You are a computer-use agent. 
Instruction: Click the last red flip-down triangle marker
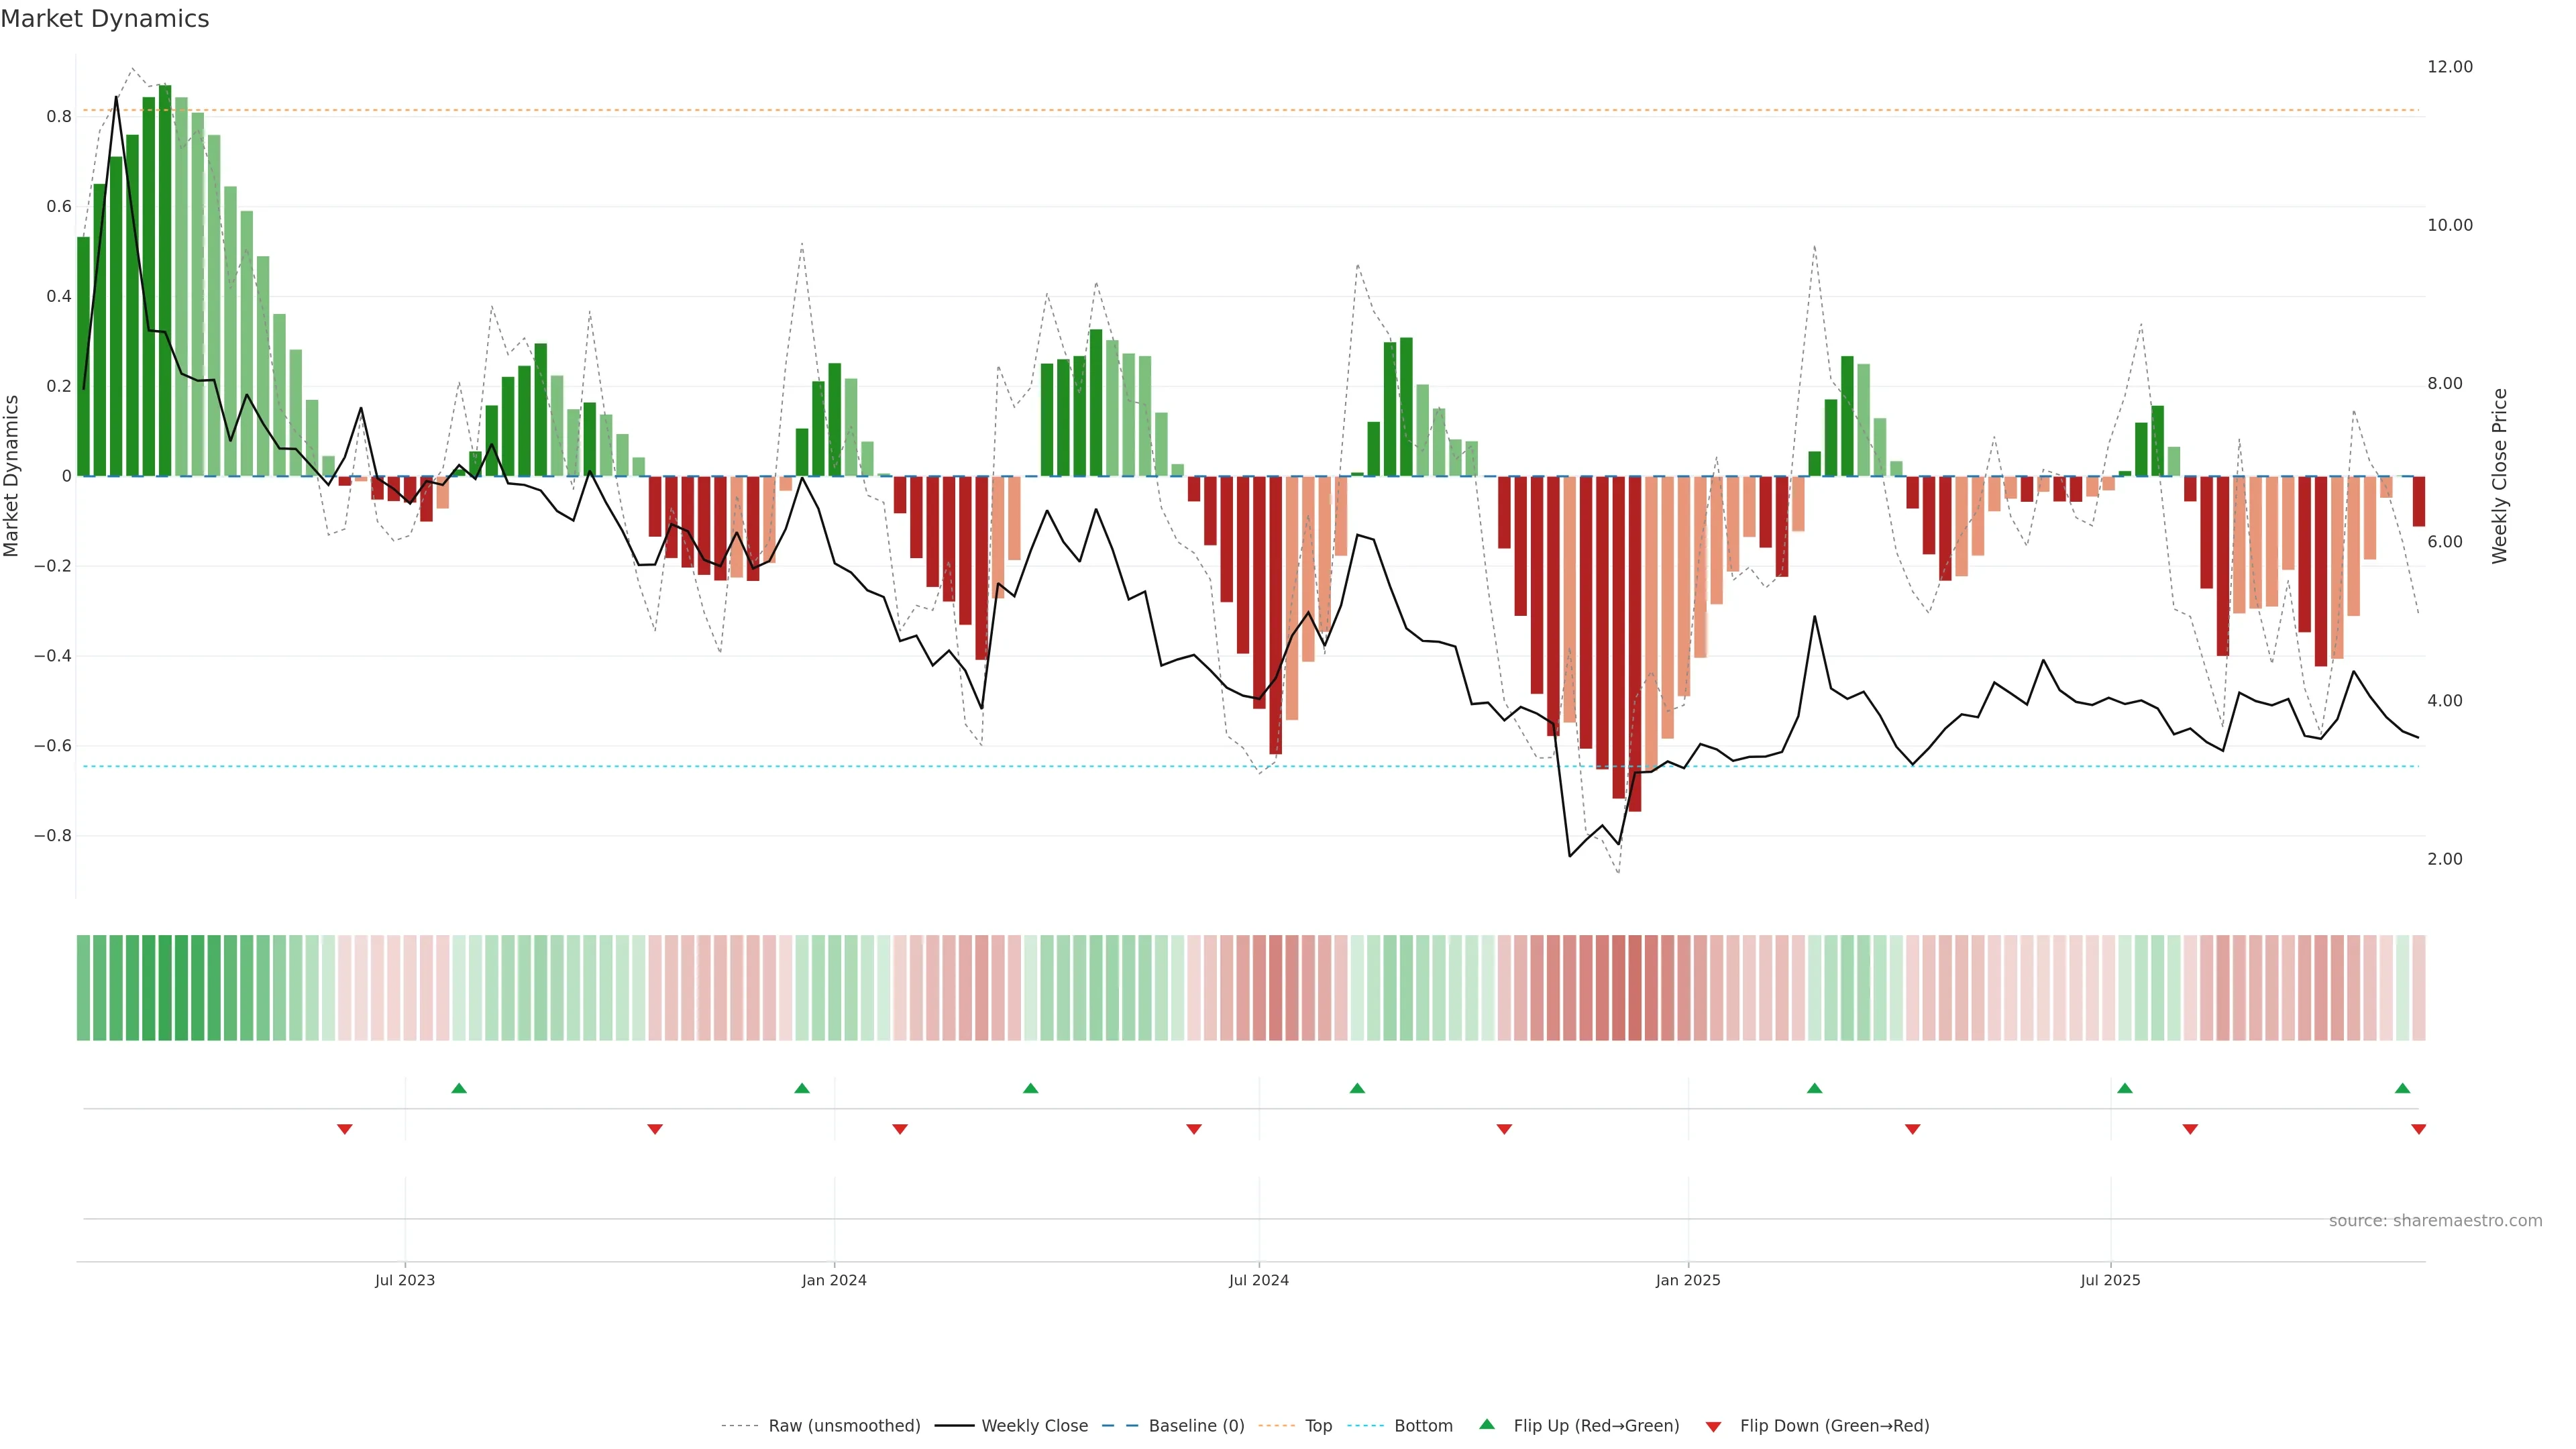tap(2418, 1129)
